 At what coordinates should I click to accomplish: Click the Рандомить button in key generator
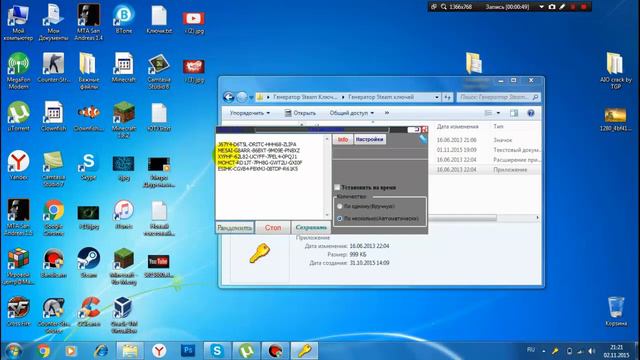click(x=235, y=227)
